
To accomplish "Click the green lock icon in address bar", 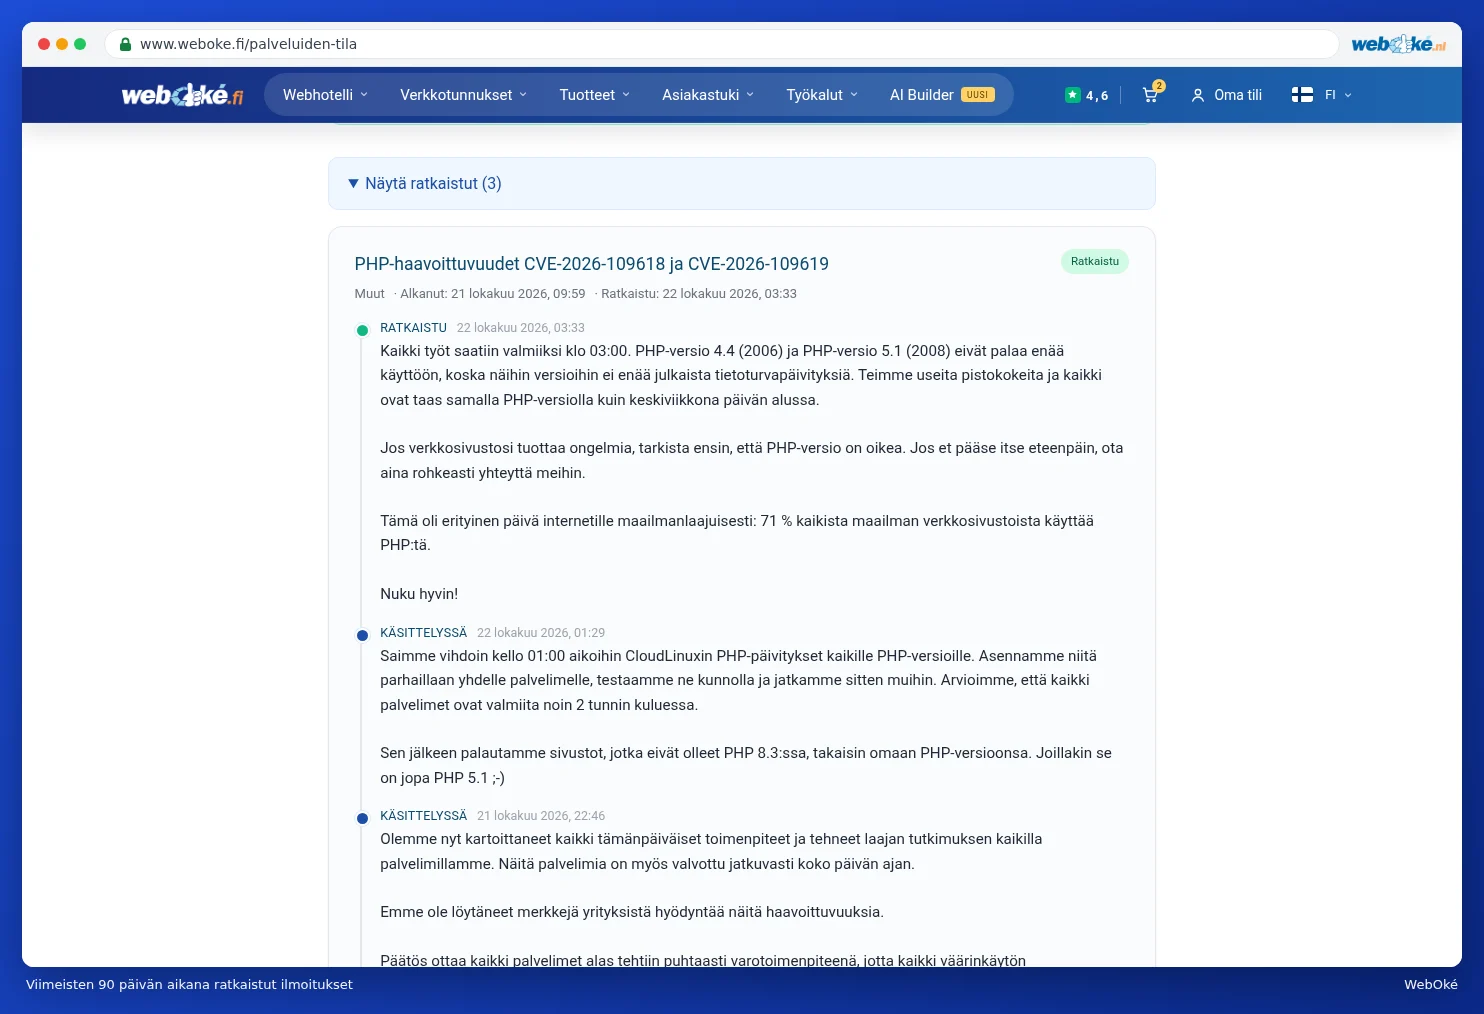I will (125, 44).
